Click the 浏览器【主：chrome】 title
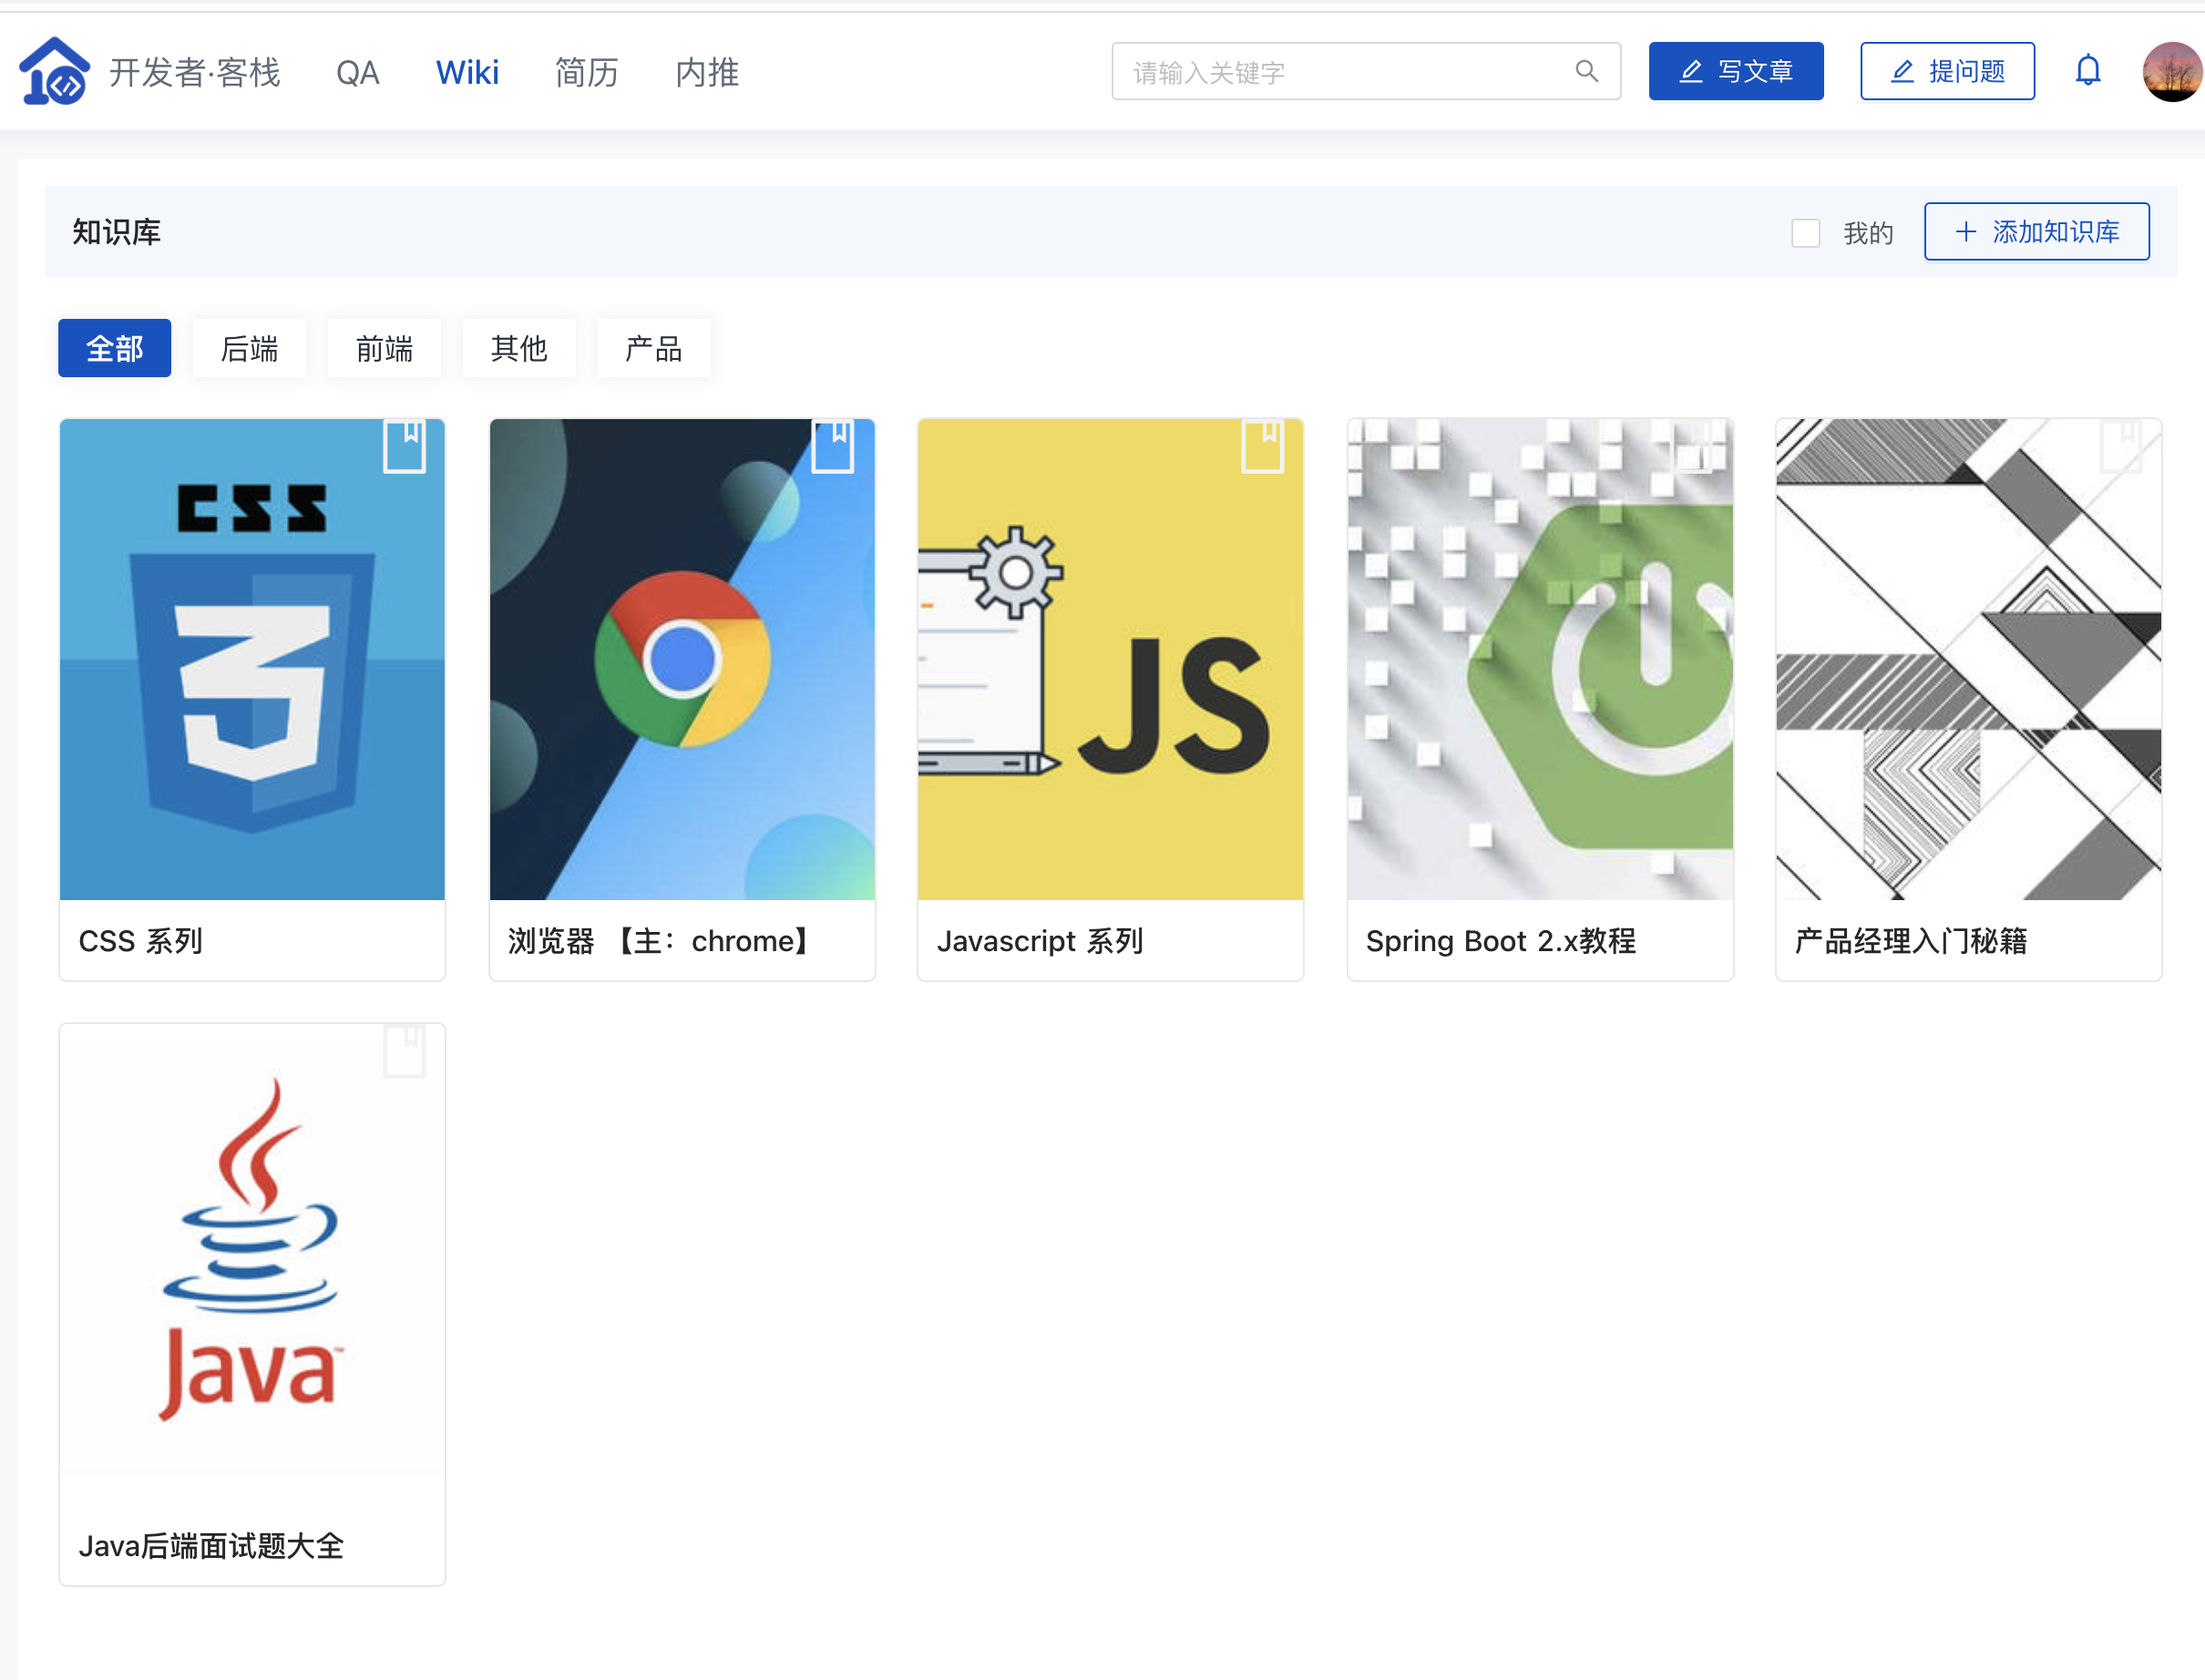Screen dimensions: 2205x1680 pyautogui.click(x=661, y=941)
